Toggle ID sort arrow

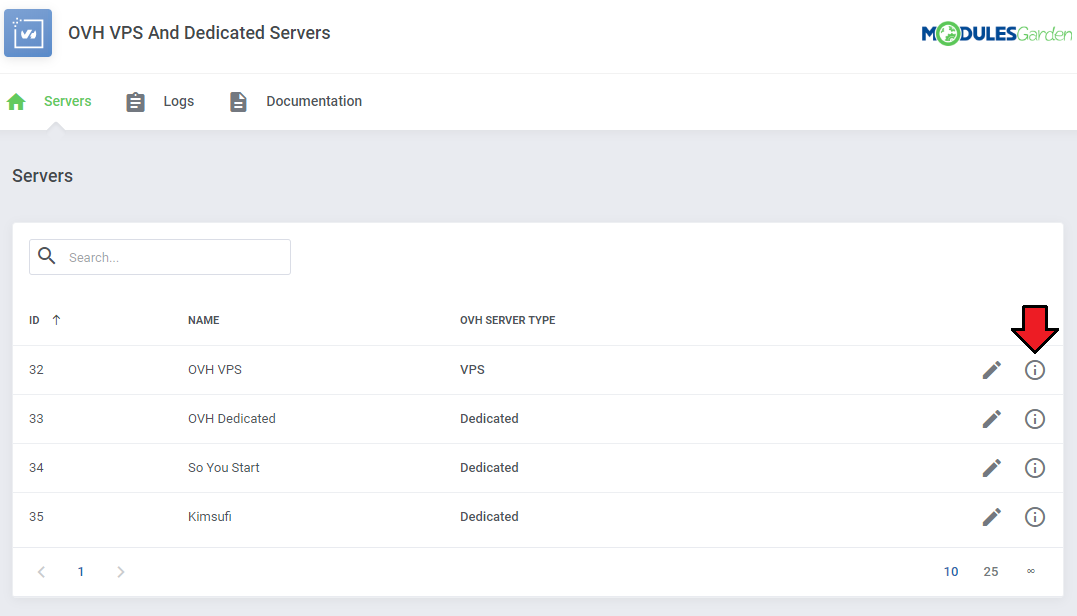pos(56,320)
